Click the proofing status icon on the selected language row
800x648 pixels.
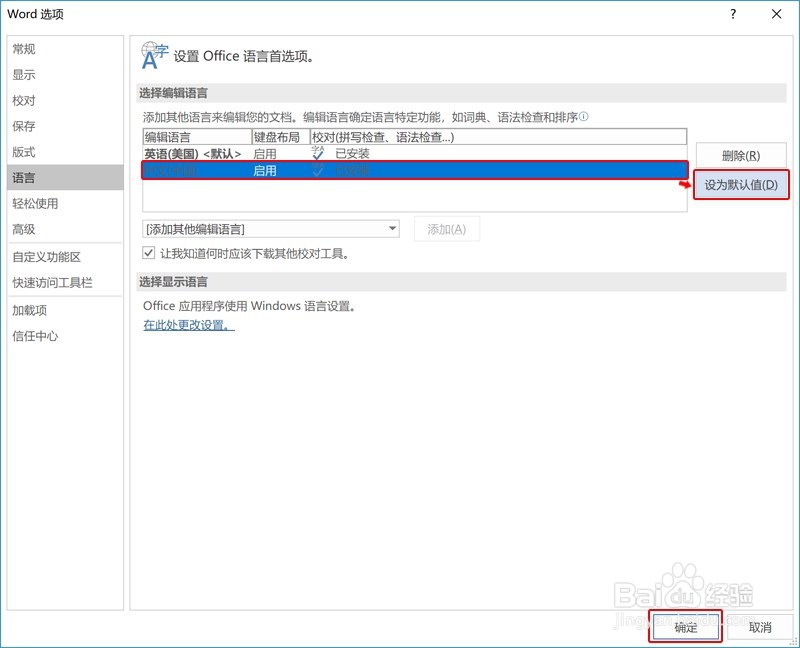(318, 170)
